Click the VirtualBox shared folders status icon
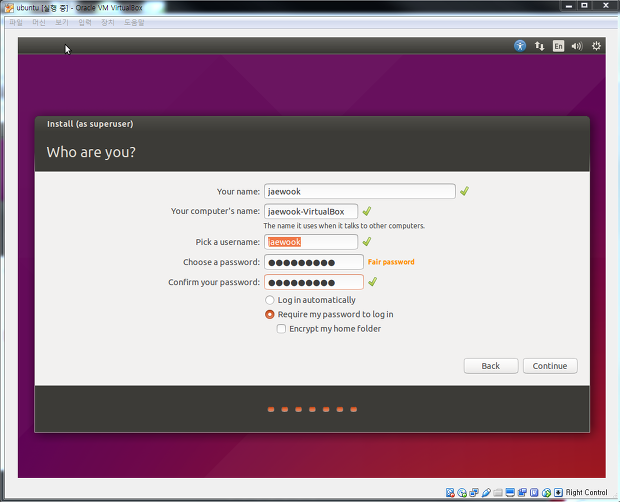This screenshot has height=502, width=620. click(x=498, y=493)
